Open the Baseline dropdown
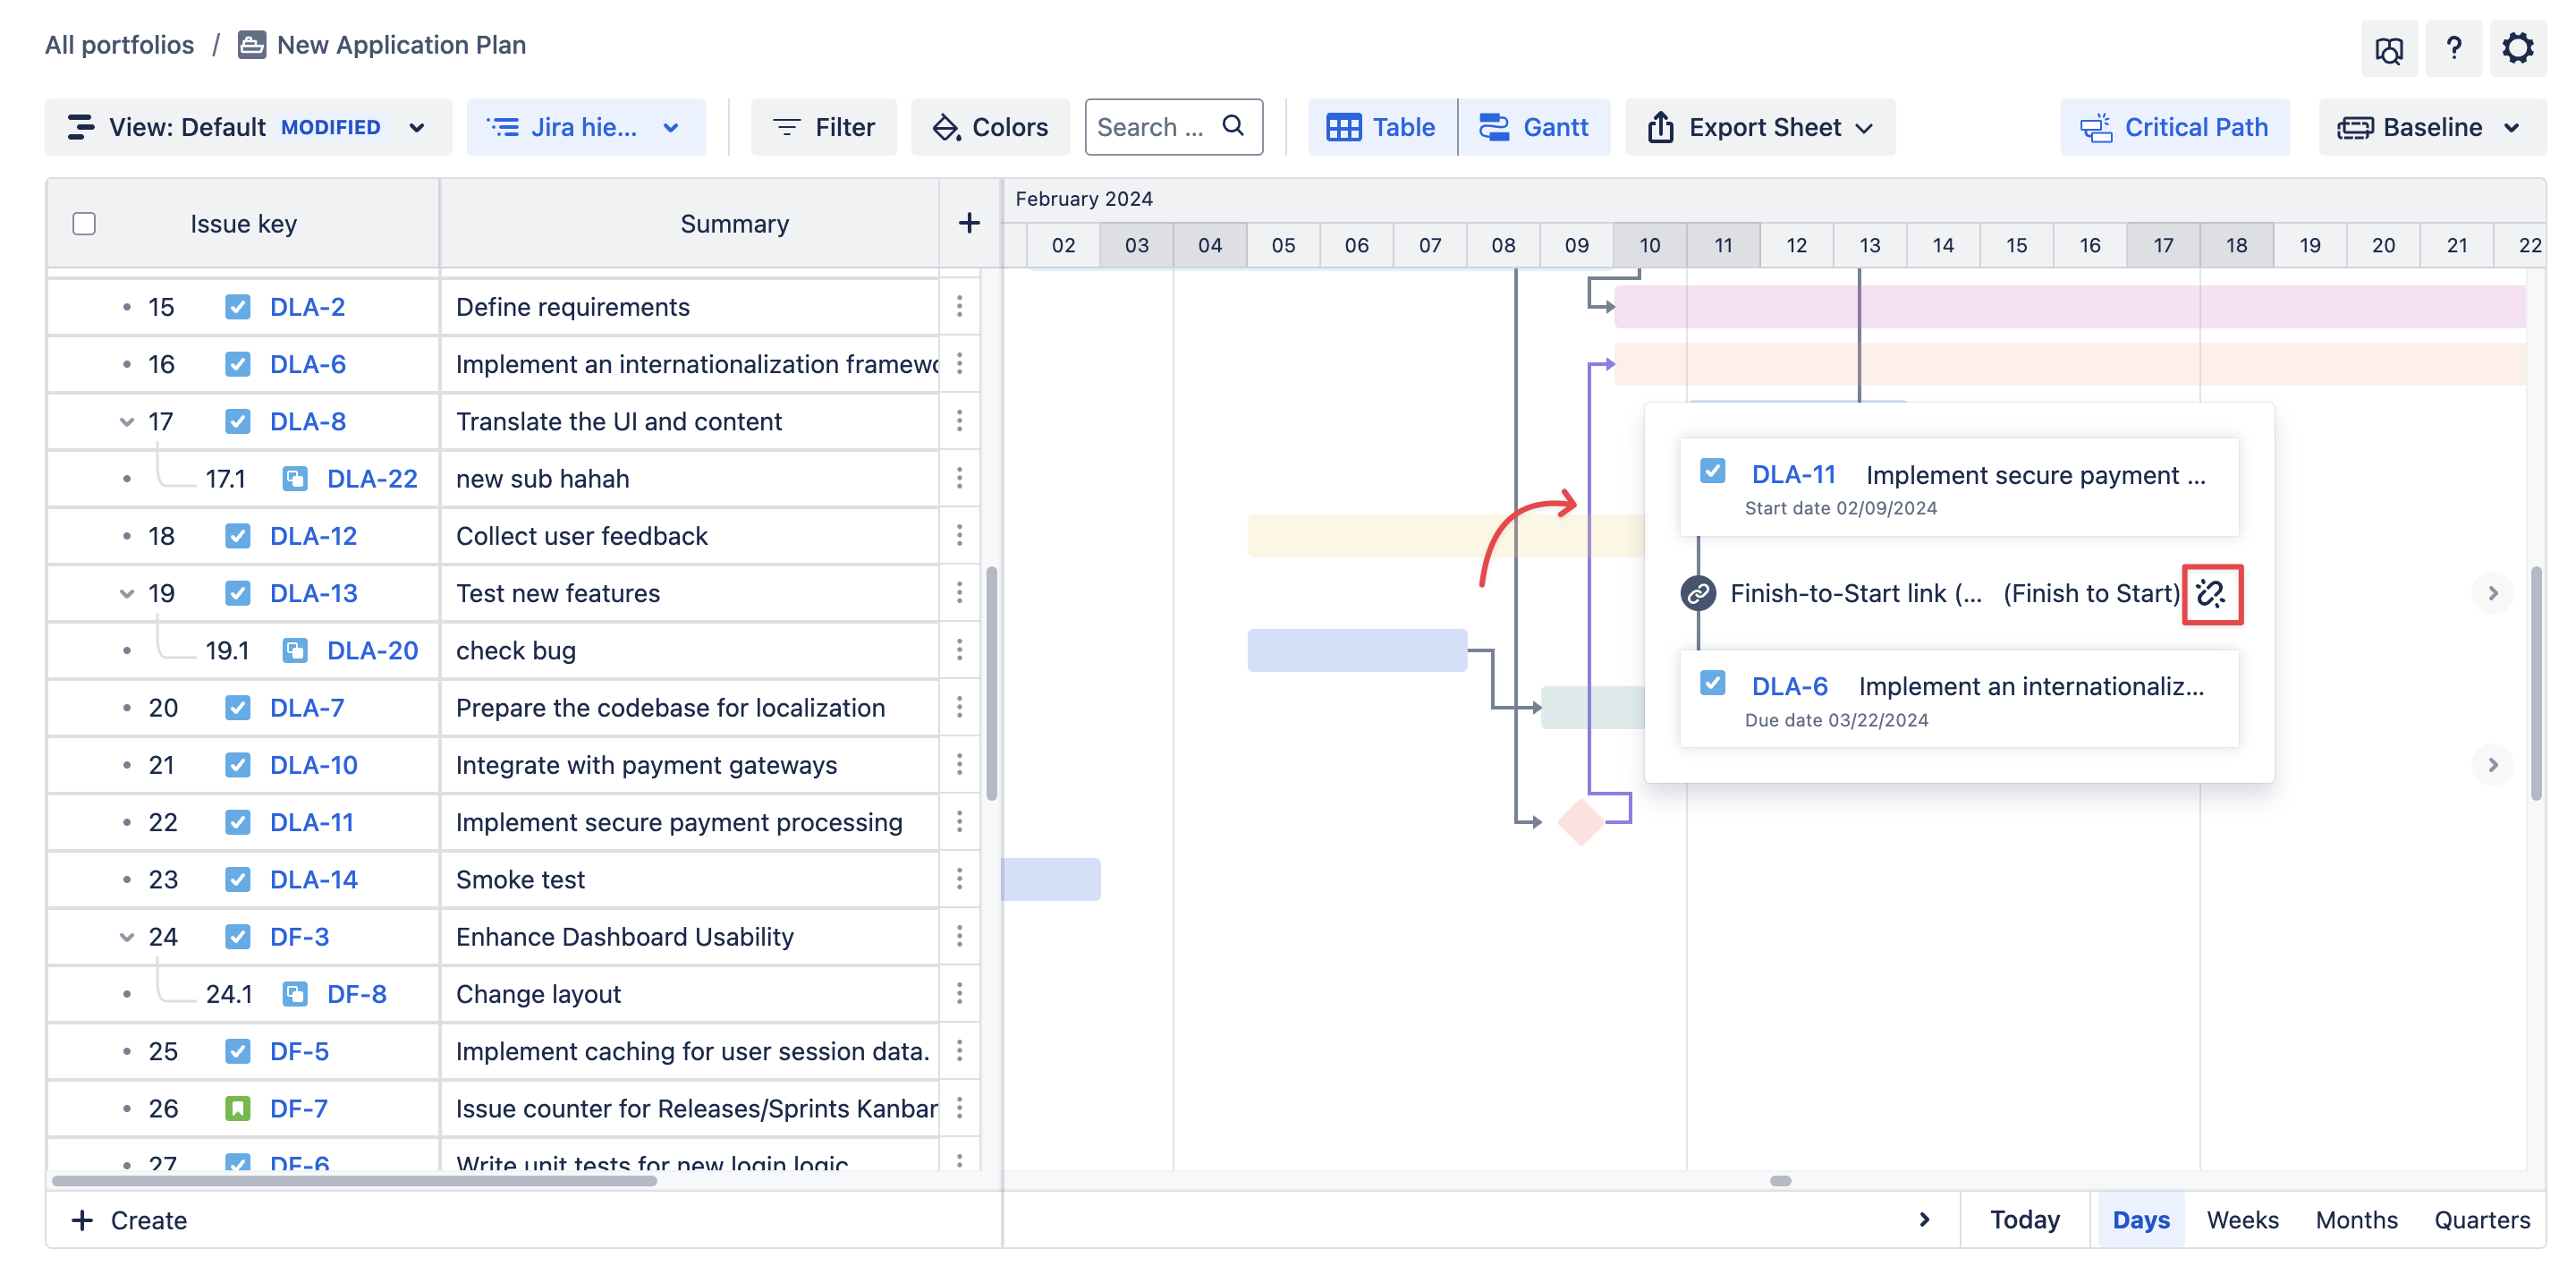2576x1283 pixels. tap(2431, 127)
